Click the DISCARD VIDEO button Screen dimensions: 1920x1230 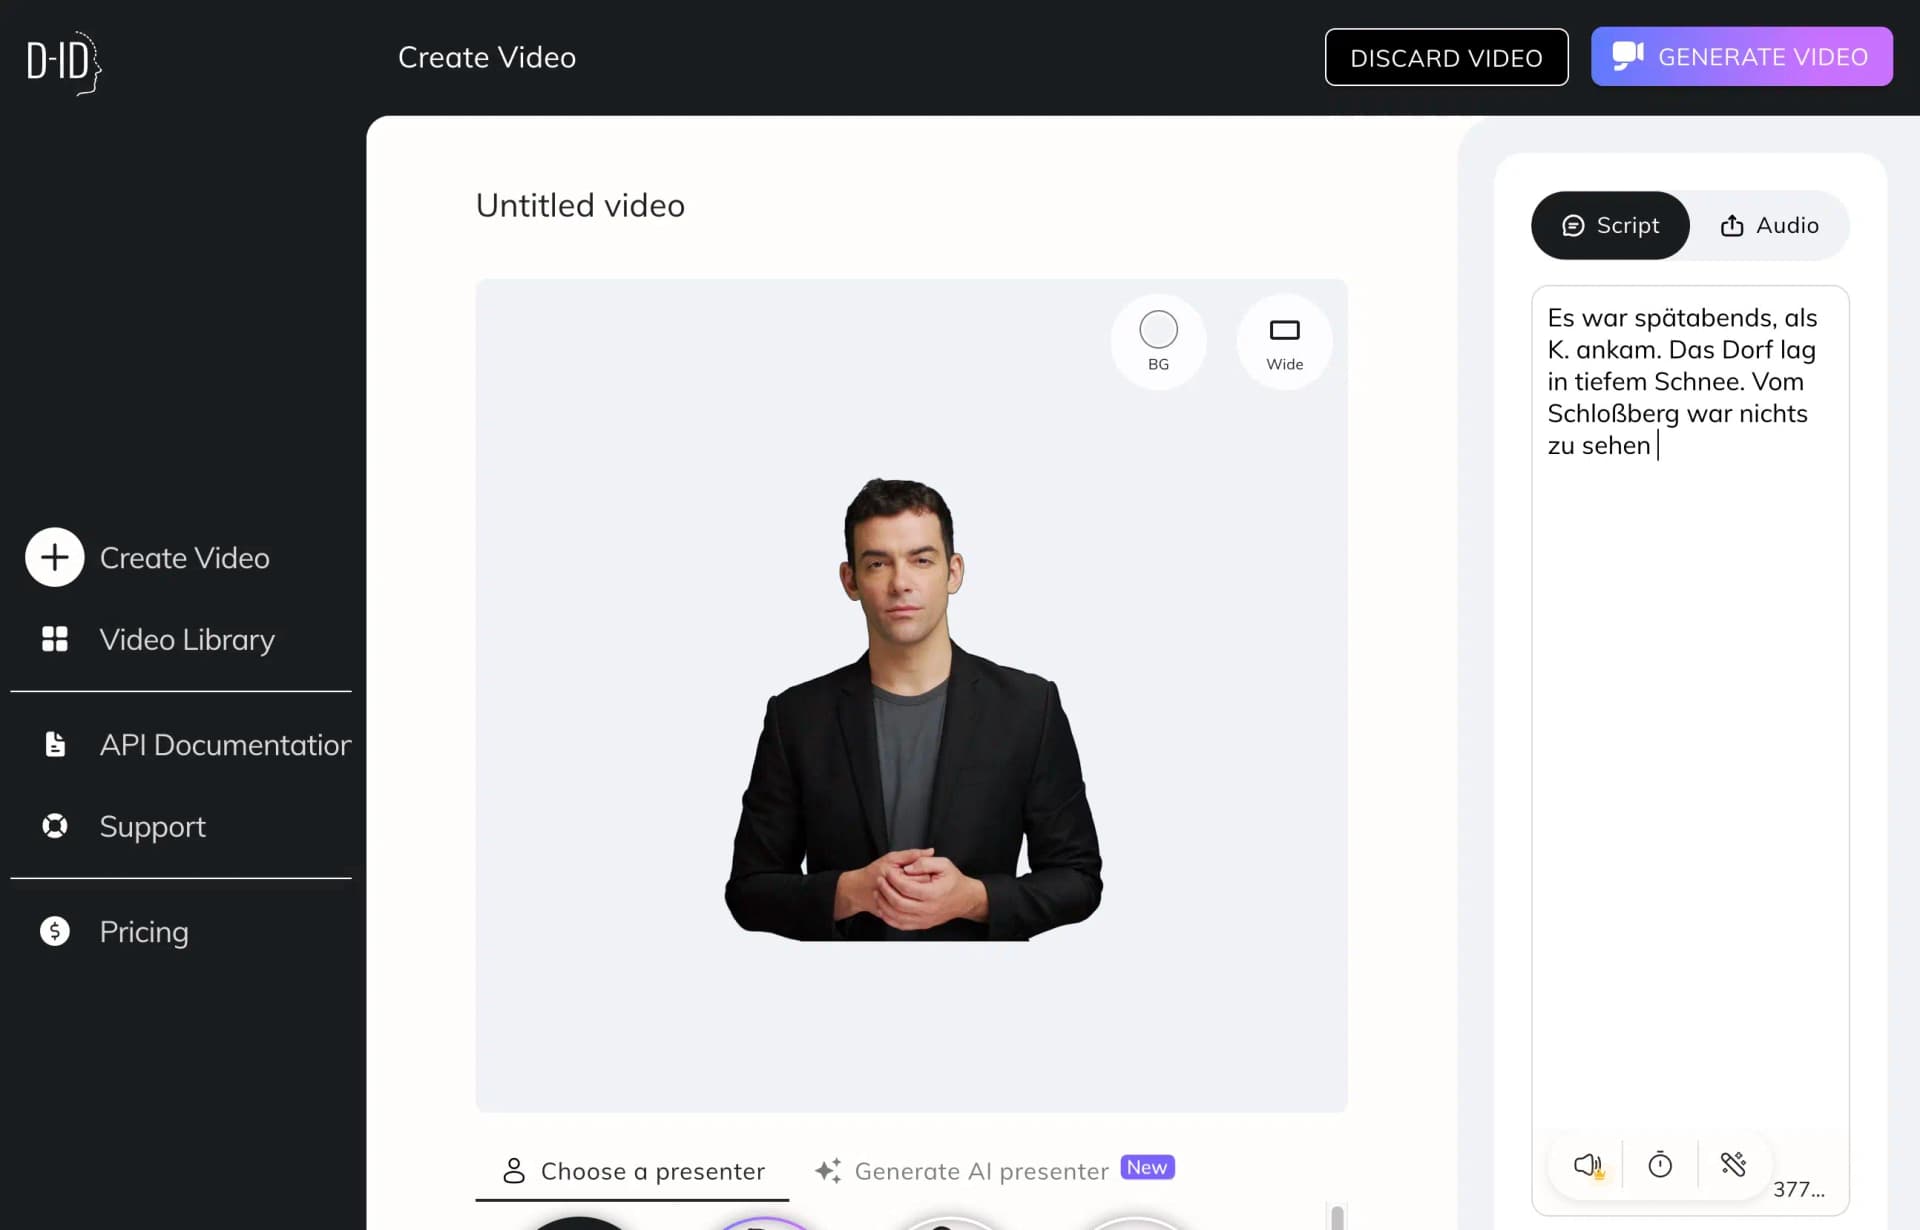(x=1446, y=57)
